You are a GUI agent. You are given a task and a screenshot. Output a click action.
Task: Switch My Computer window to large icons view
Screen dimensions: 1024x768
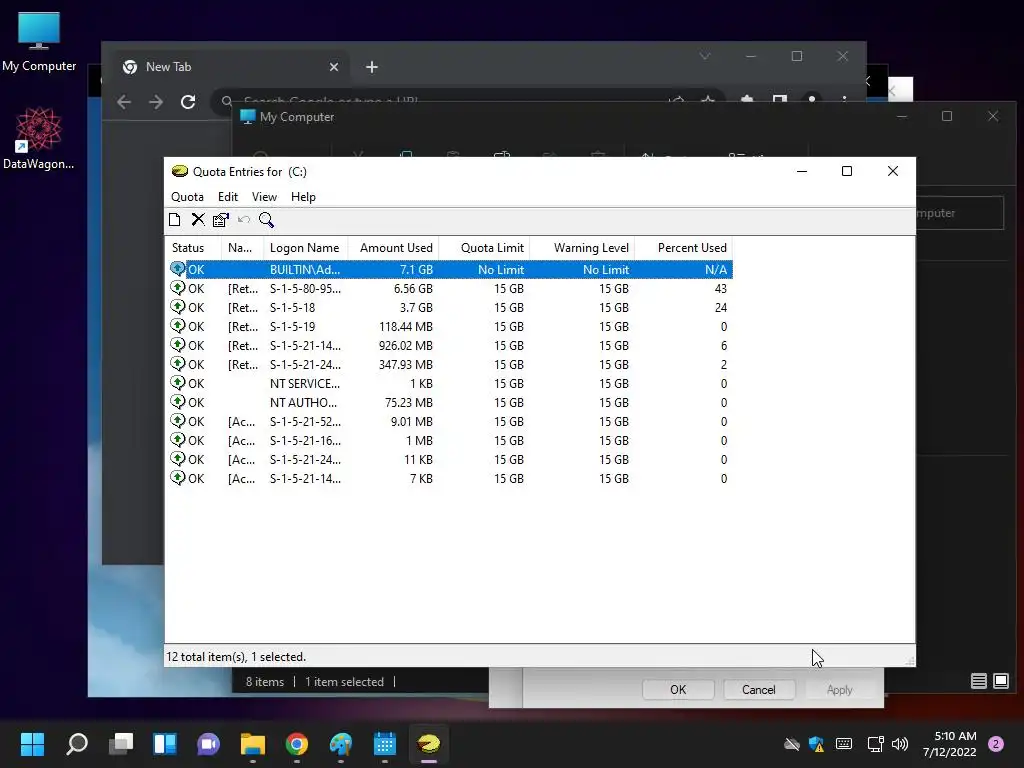1000,681
